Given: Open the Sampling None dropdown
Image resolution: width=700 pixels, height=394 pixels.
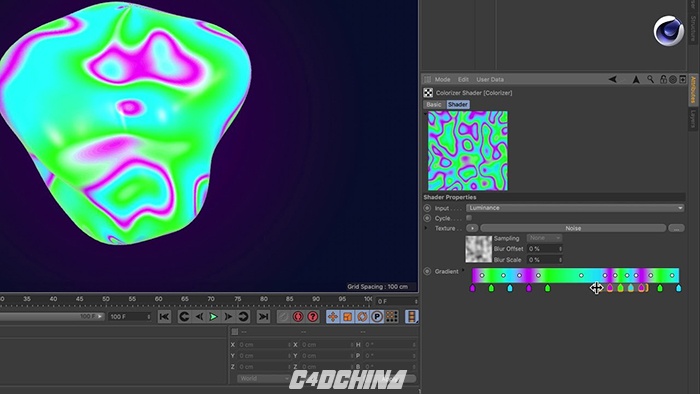Looking at the screenshot, I should coord(544,238).
